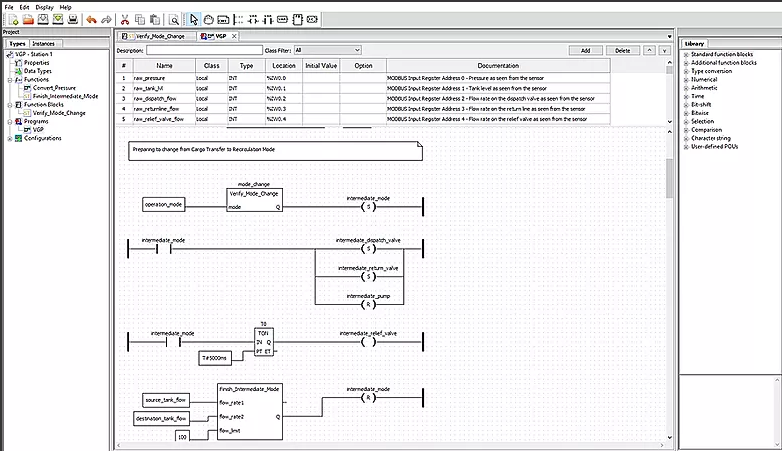Viewport: 782px width, 451px height.
Task: Click the Description input field
Action: 203,49
